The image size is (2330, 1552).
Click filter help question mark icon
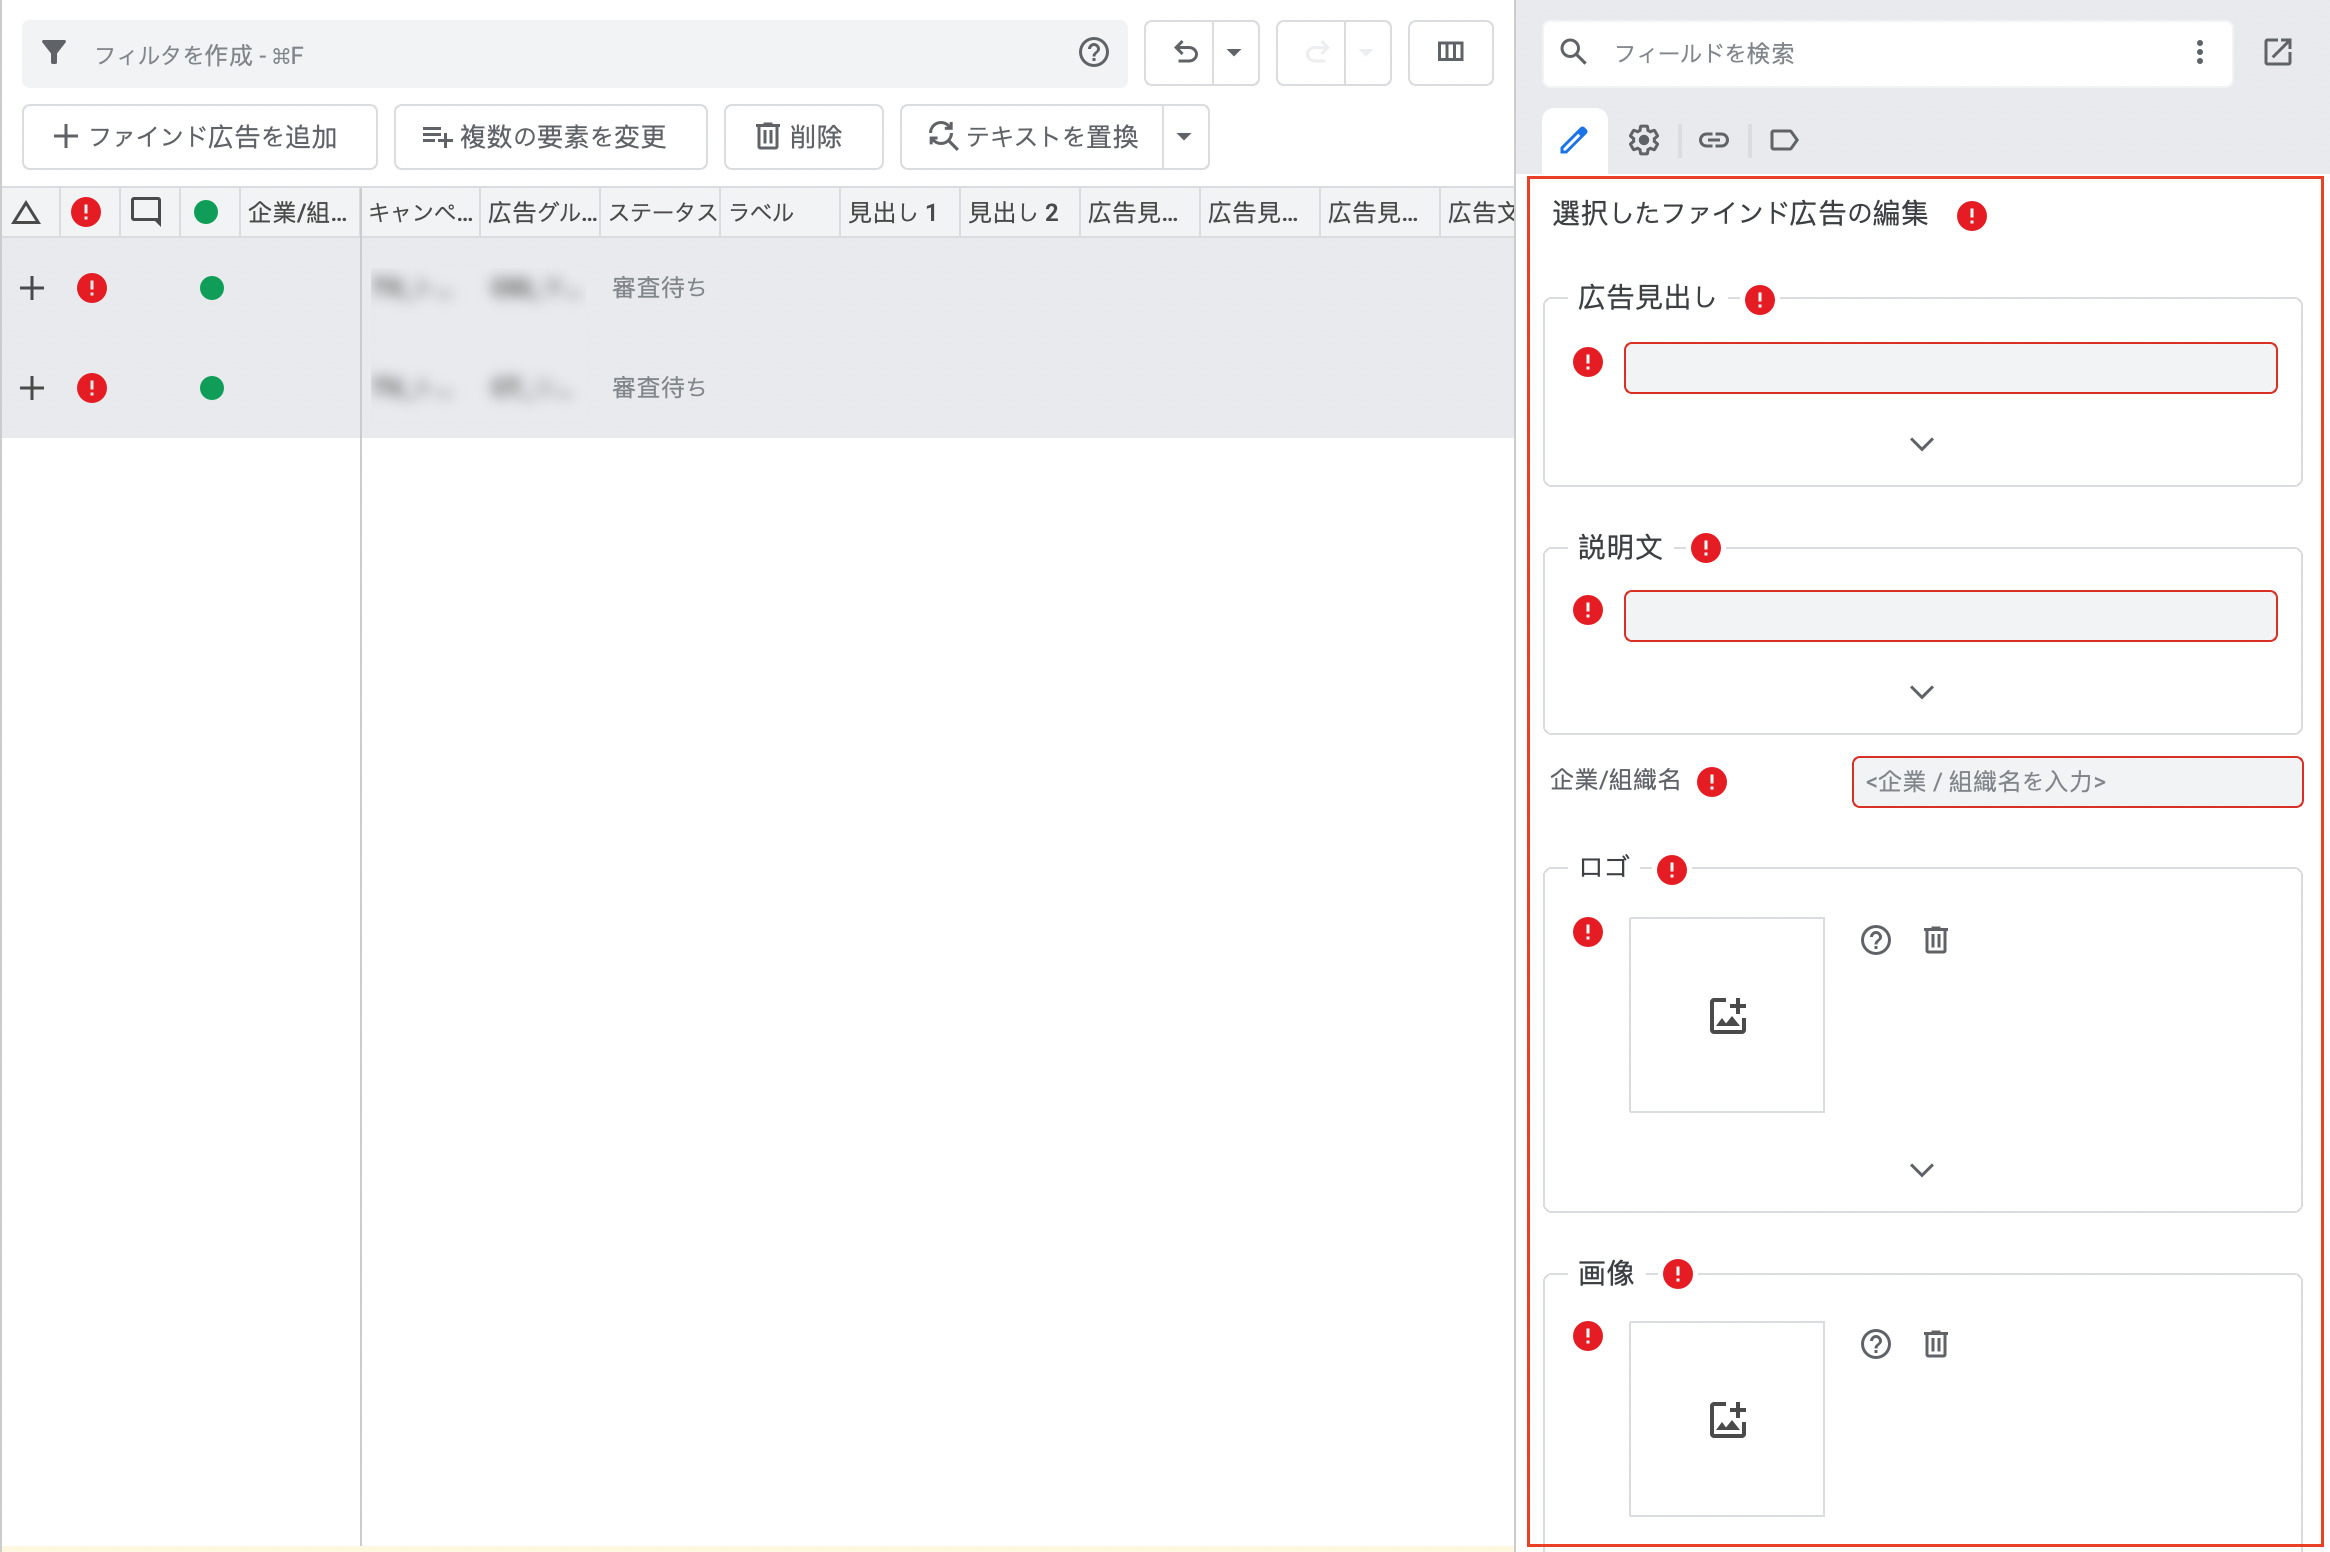pyautogui.click(x=1094, y=52)
